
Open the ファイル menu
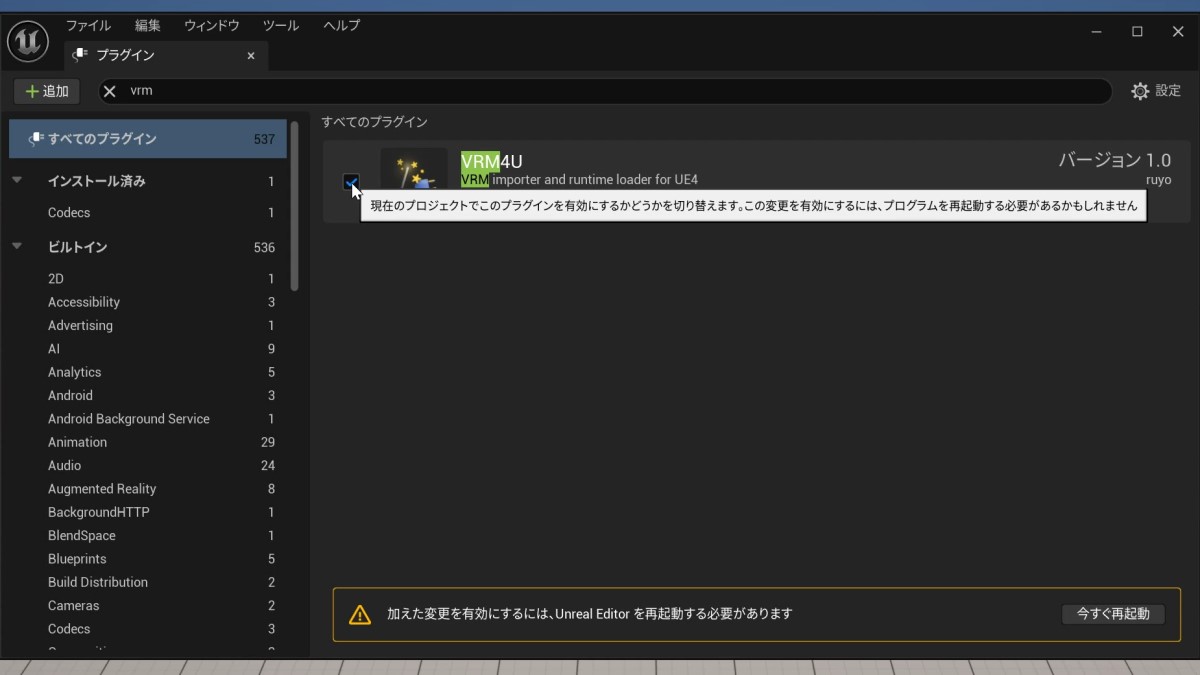click(88, 26)
